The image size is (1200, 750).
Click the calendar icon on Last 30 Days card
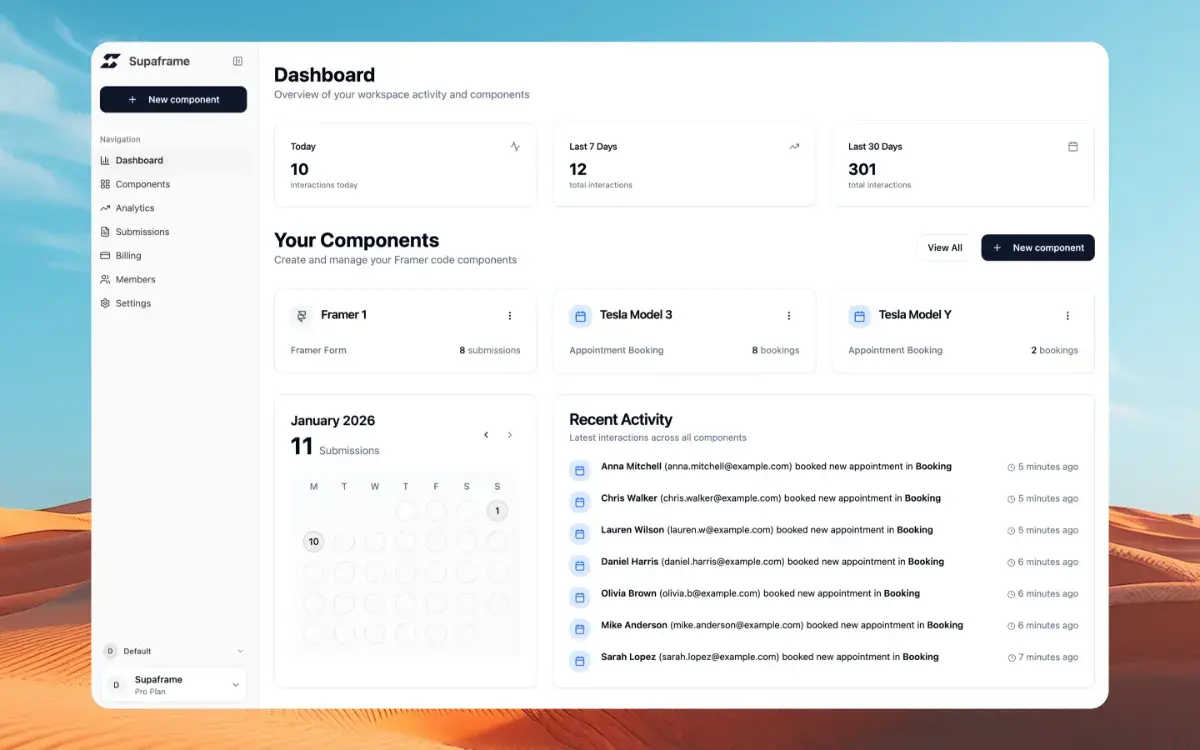(x=1073, y=146)
